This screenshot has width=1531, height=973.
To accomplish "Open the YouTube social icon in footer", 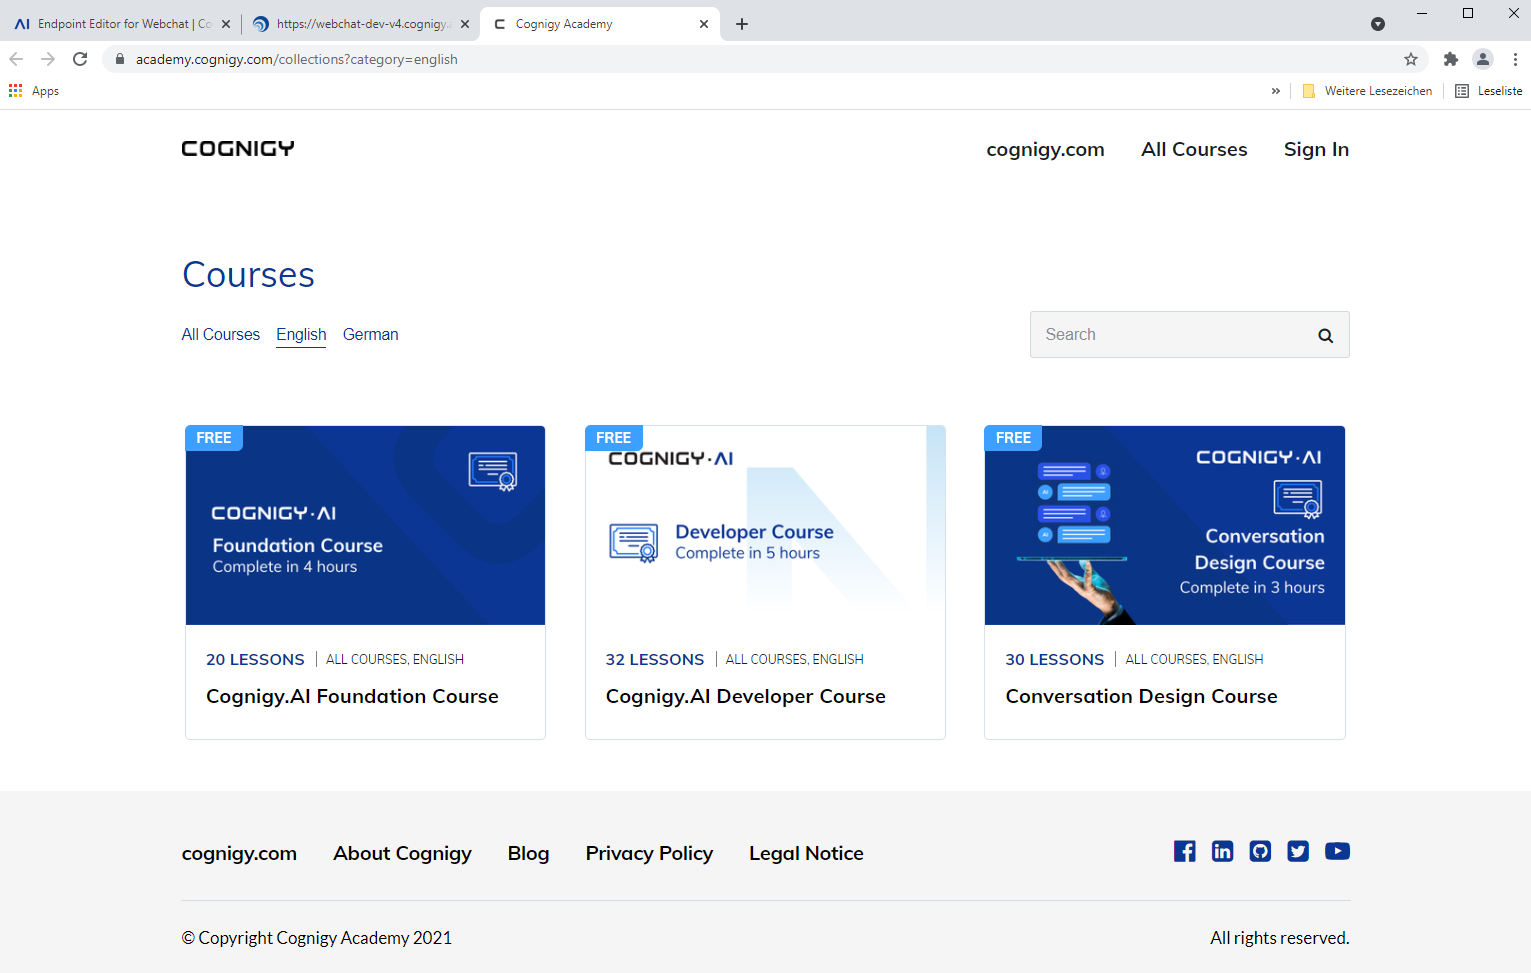I will [1337, 851].
